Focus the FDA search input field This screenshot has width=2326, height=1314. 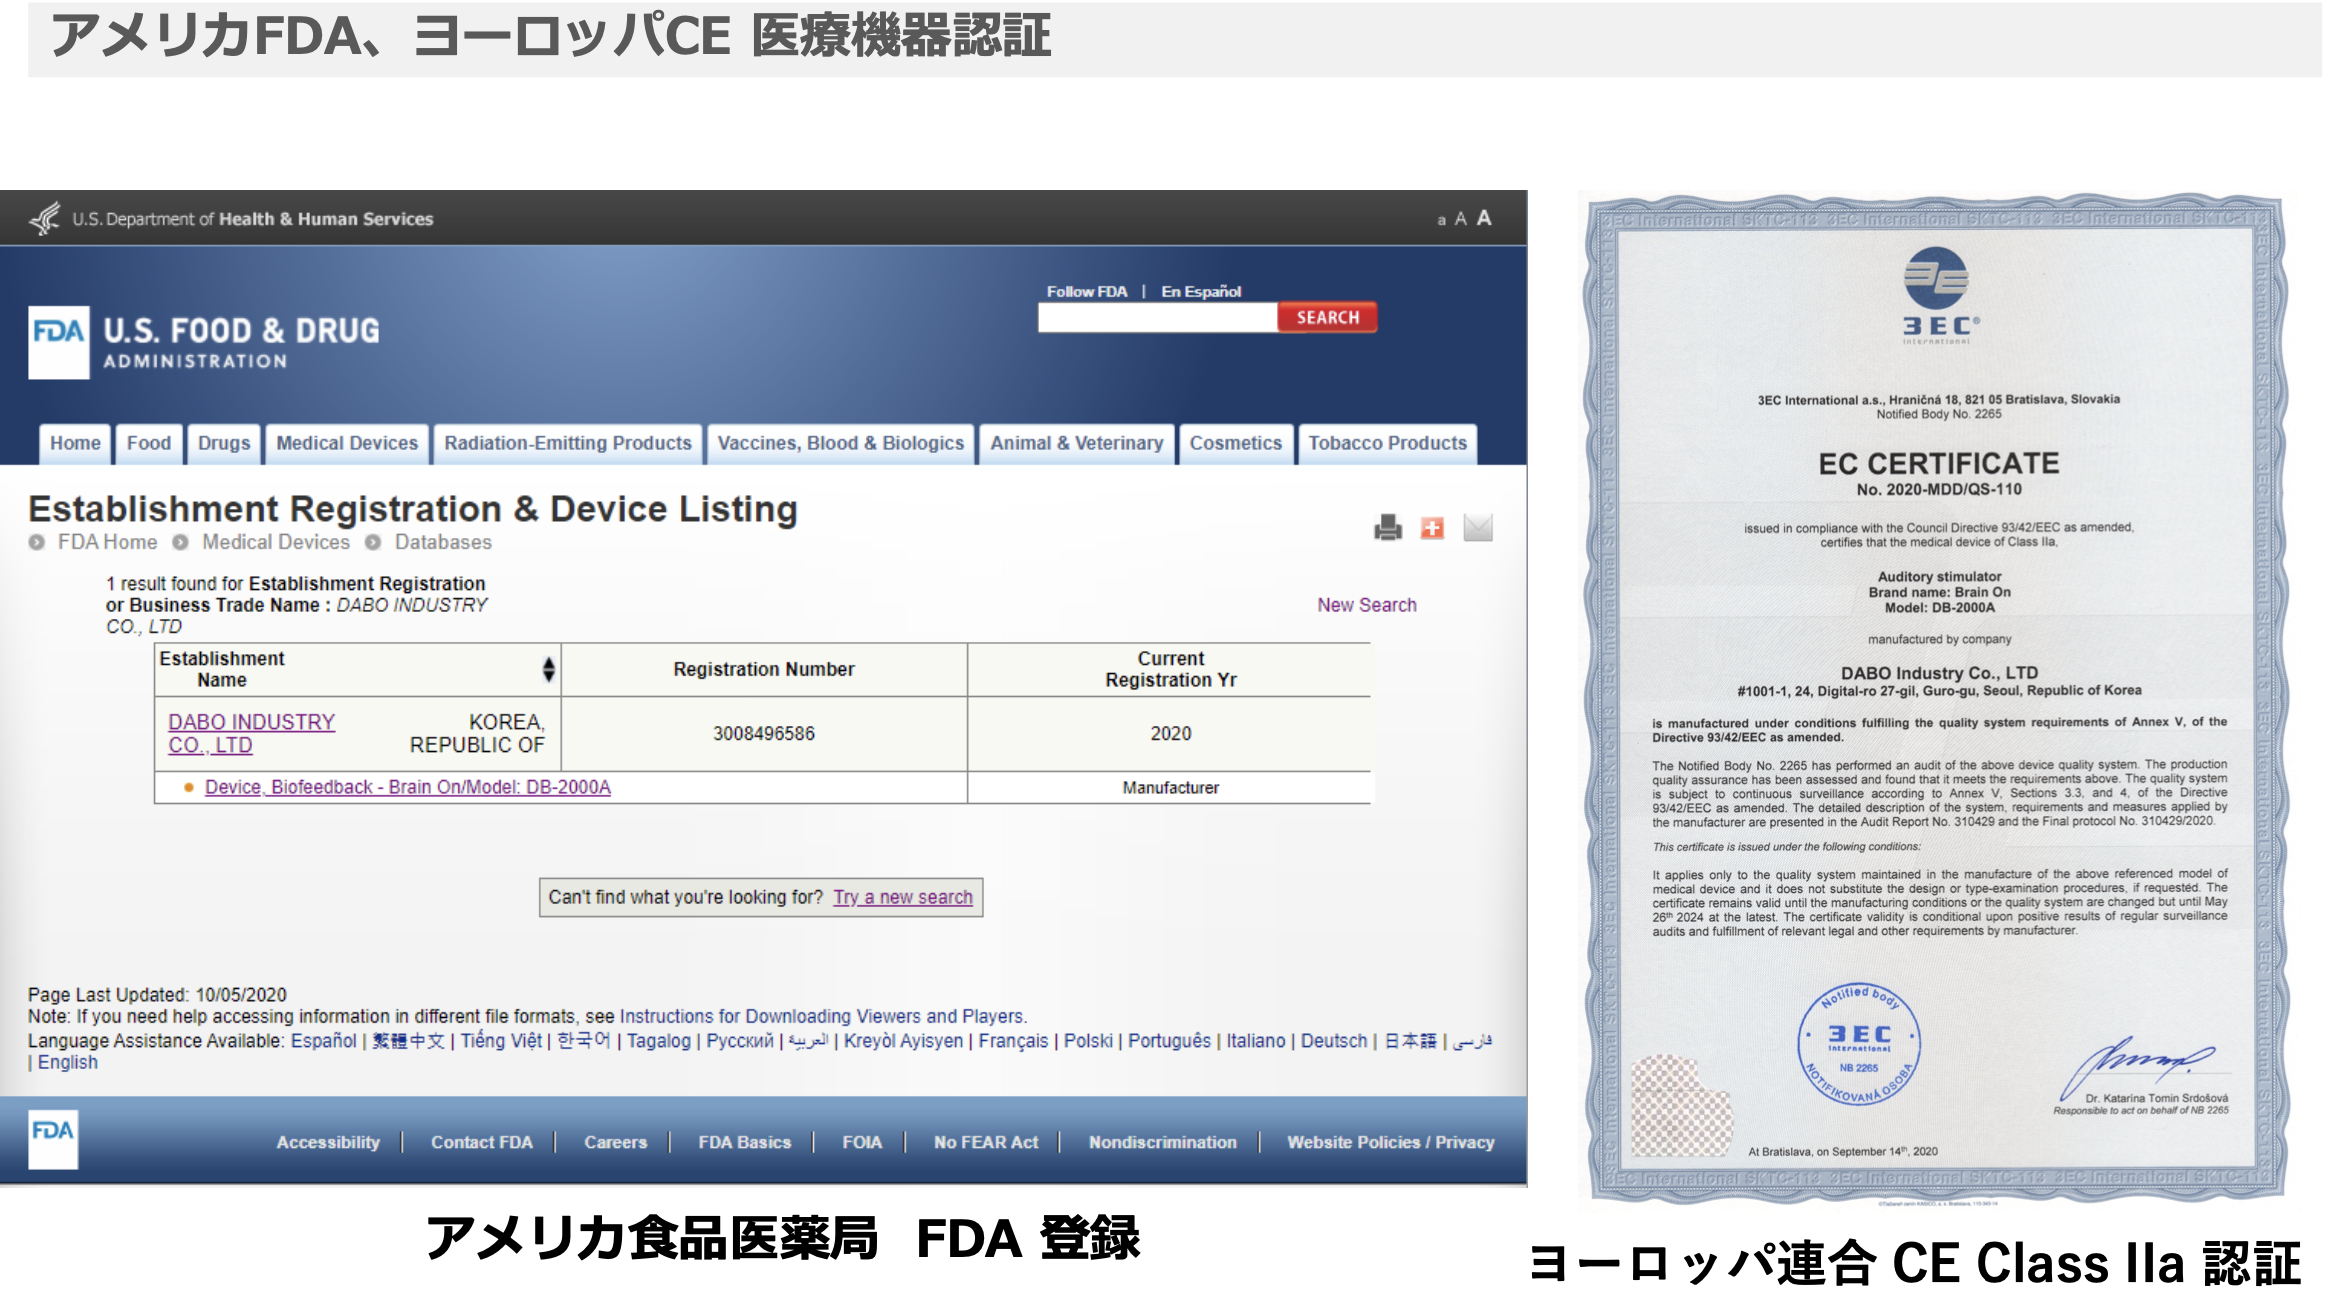(x=1157, y=318)
